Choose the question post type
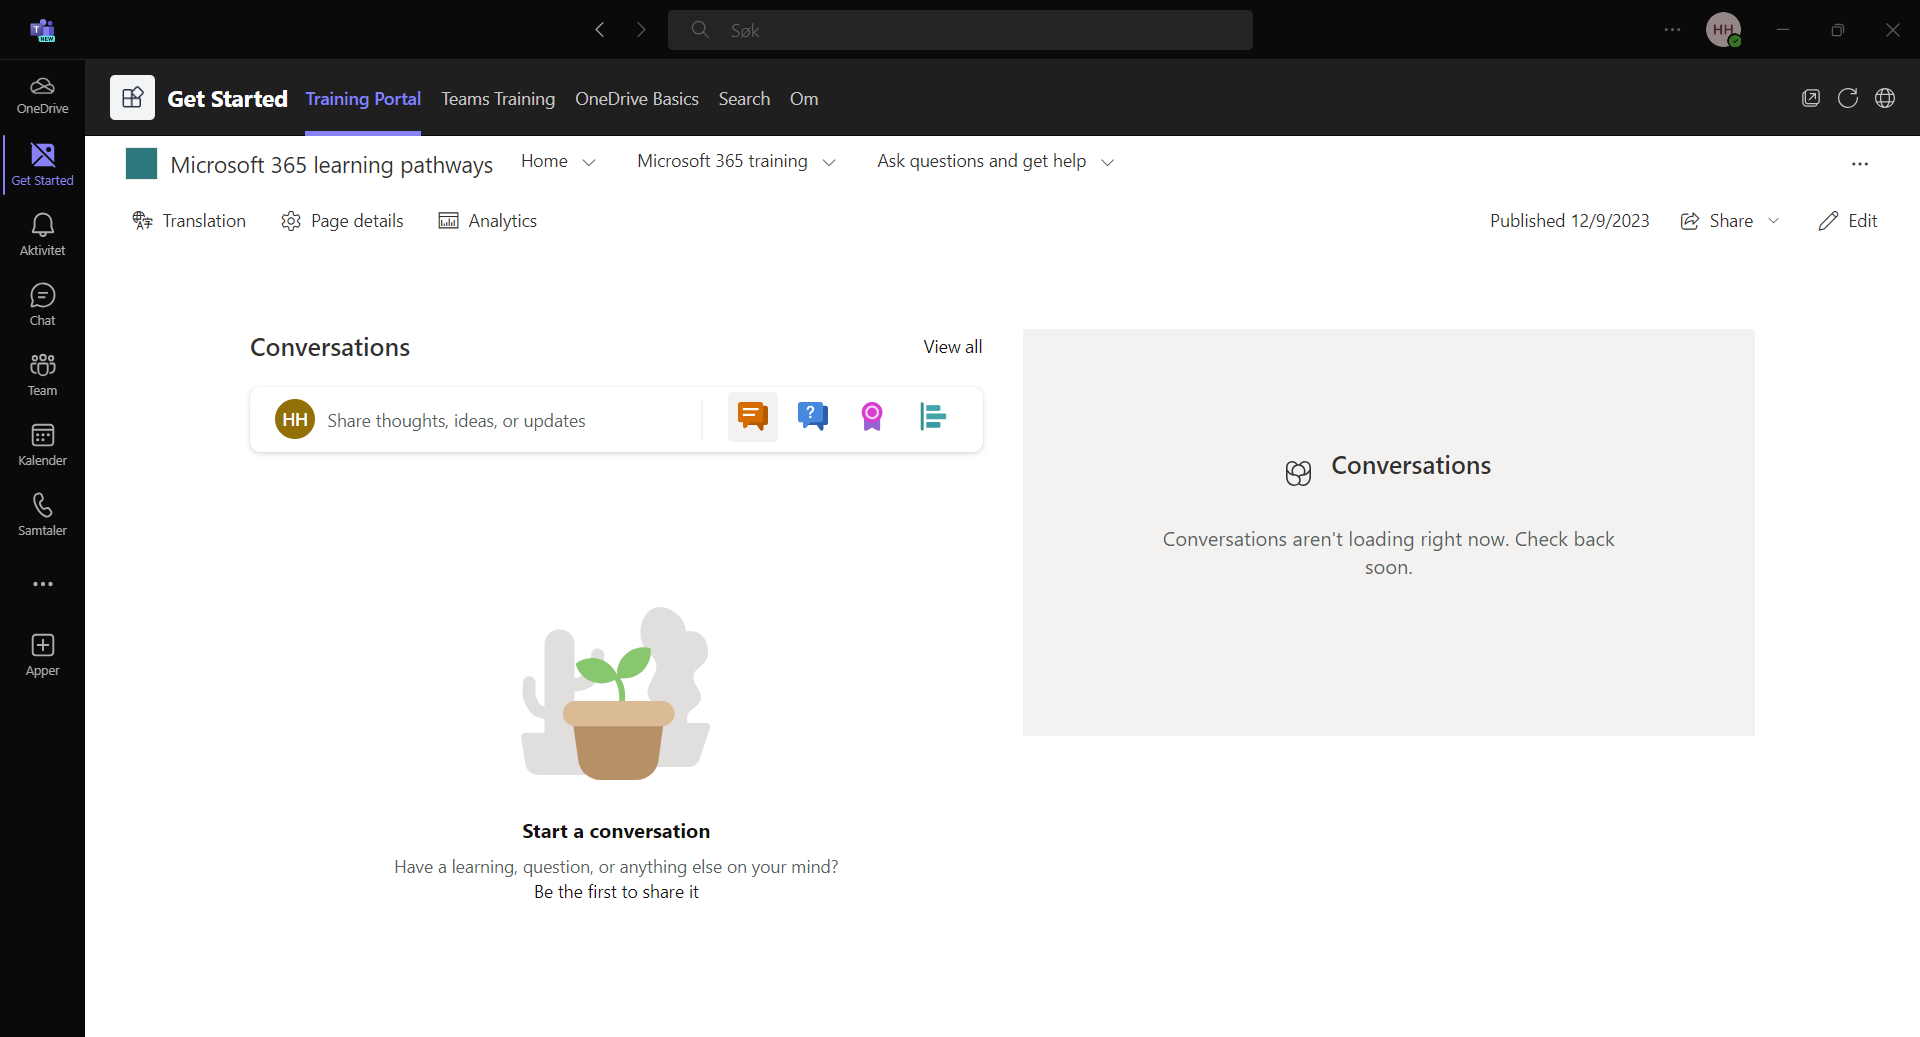The height and width of the screenshot is (1037, 1920). (813, 416)
